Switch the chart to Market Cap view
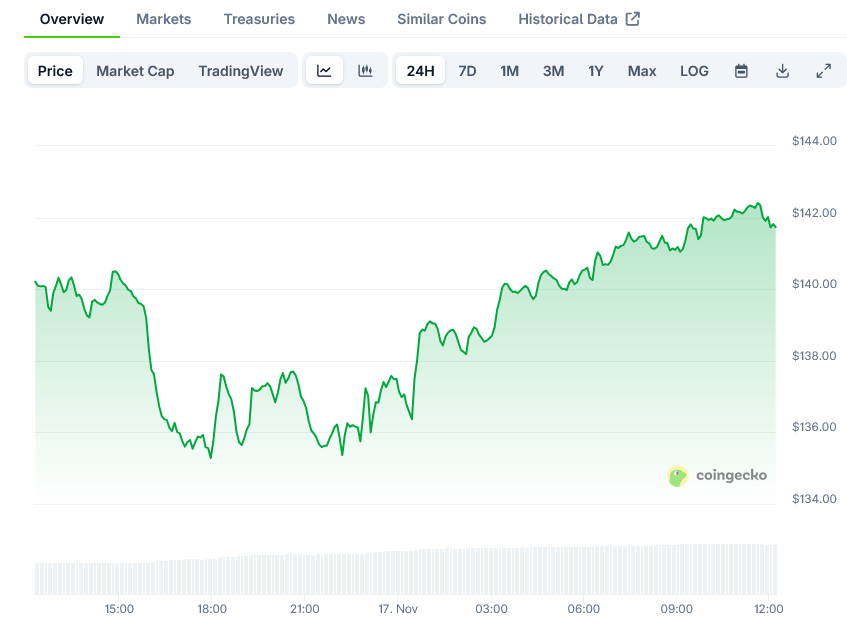Screen dimensions: 847x627 [135, 70]
